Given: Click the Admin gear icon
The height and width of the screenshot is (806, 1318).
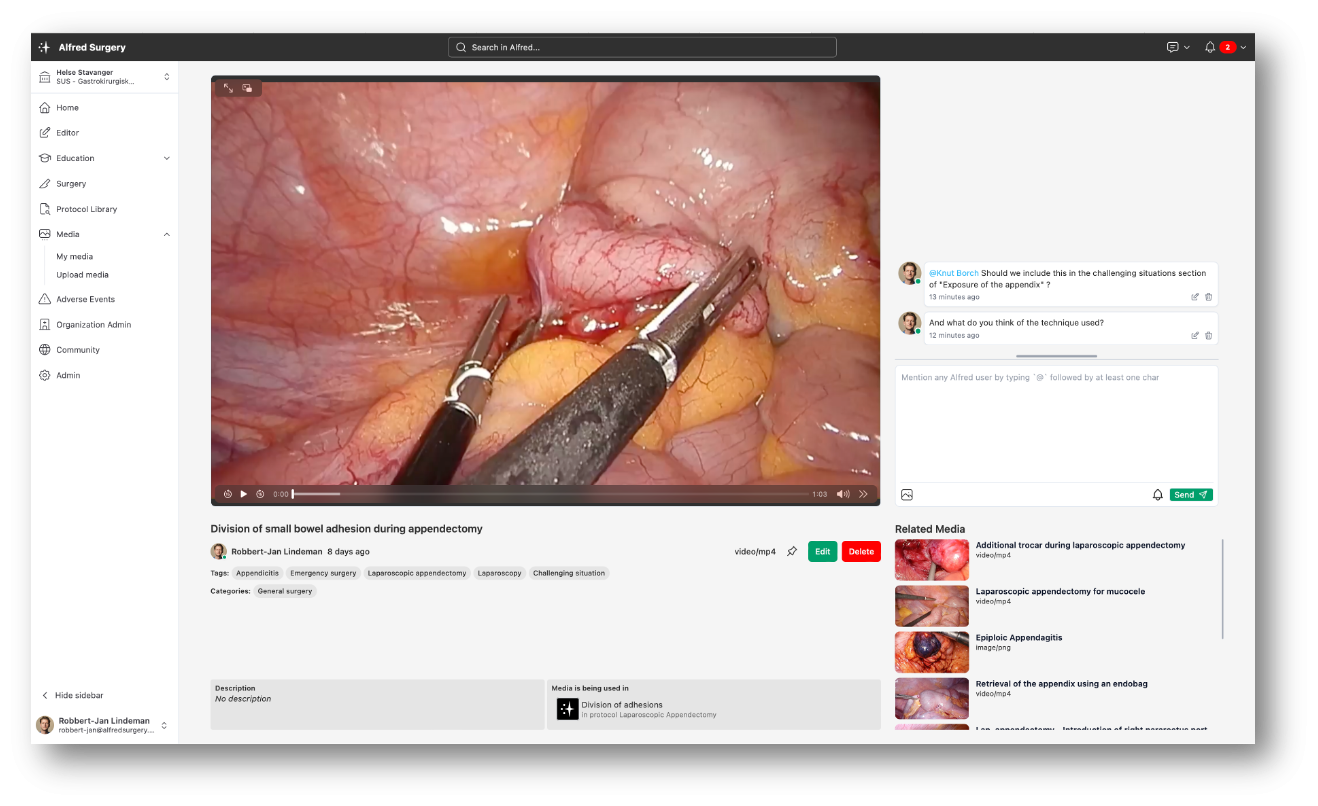Looking at the screenshot, I should (44, 376).
